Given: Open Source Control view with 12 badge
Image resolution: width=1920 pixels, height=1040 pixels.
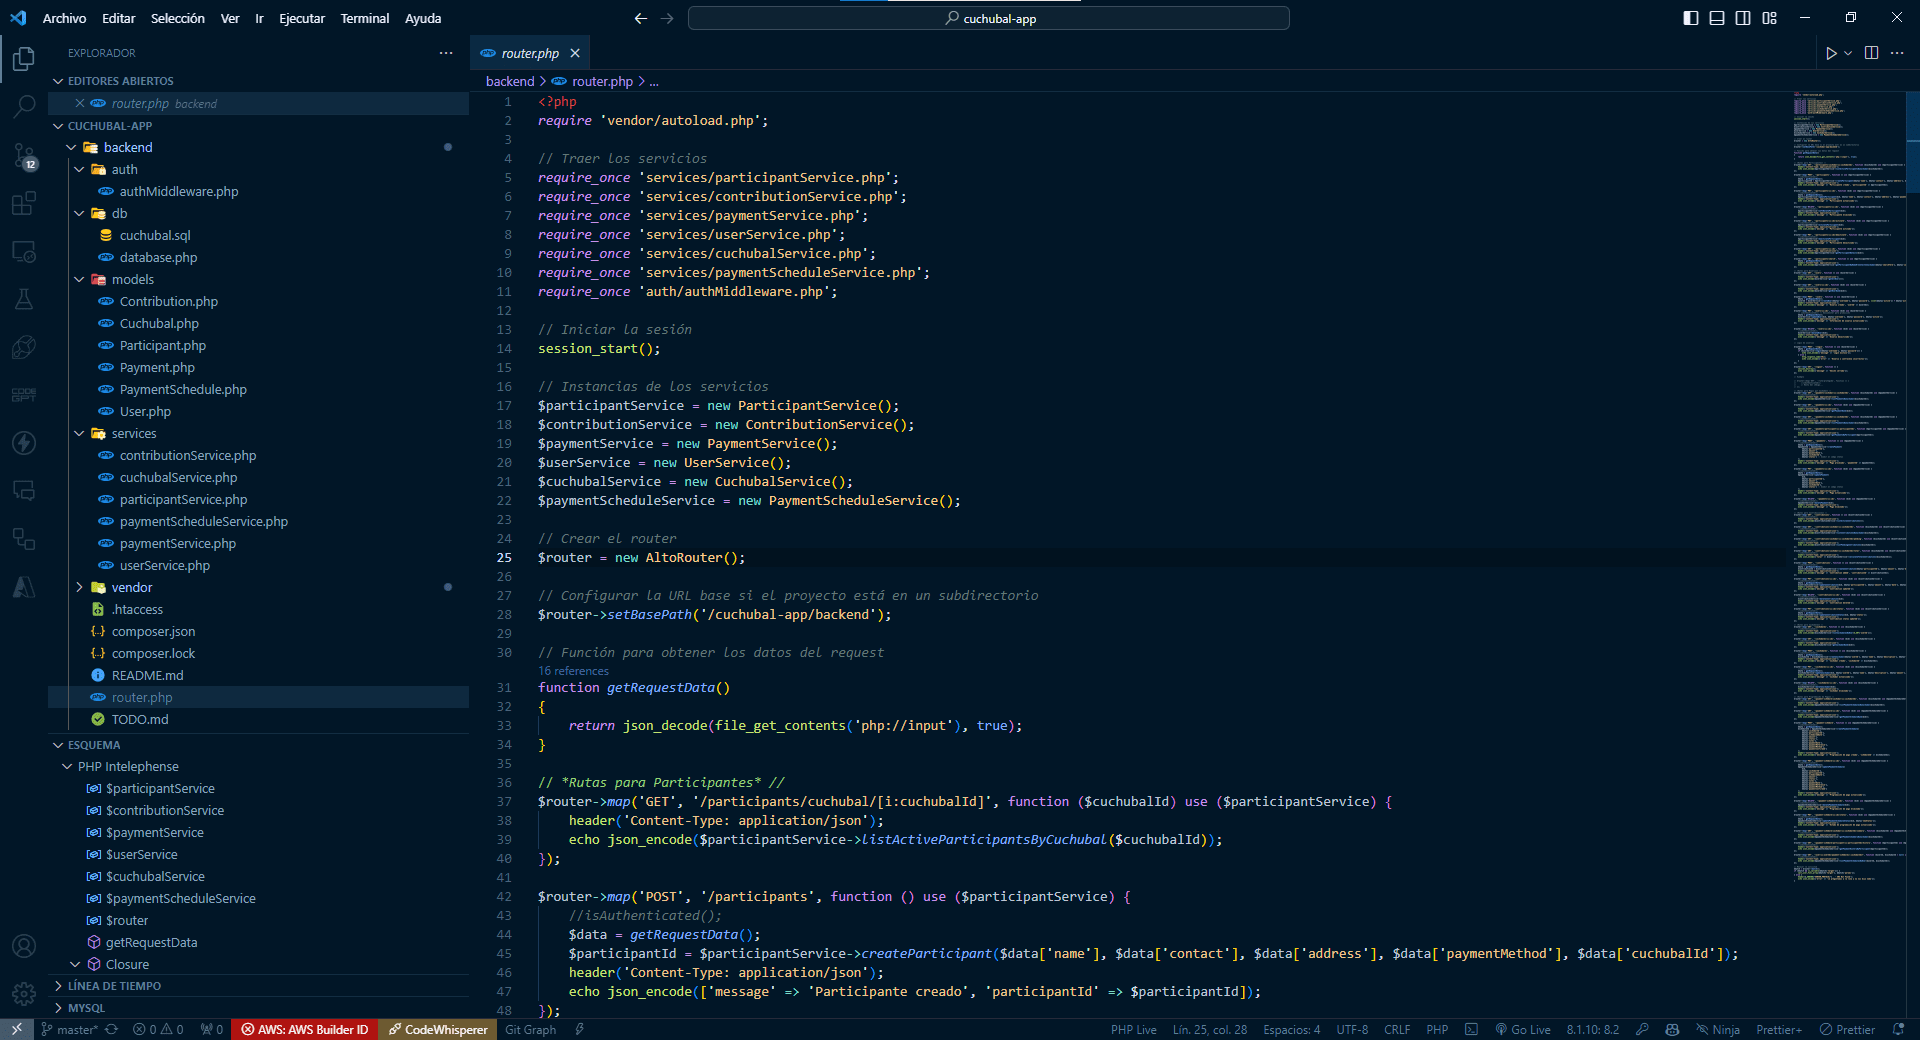Looking at the screenshot, I should click(x=24, y=155).
